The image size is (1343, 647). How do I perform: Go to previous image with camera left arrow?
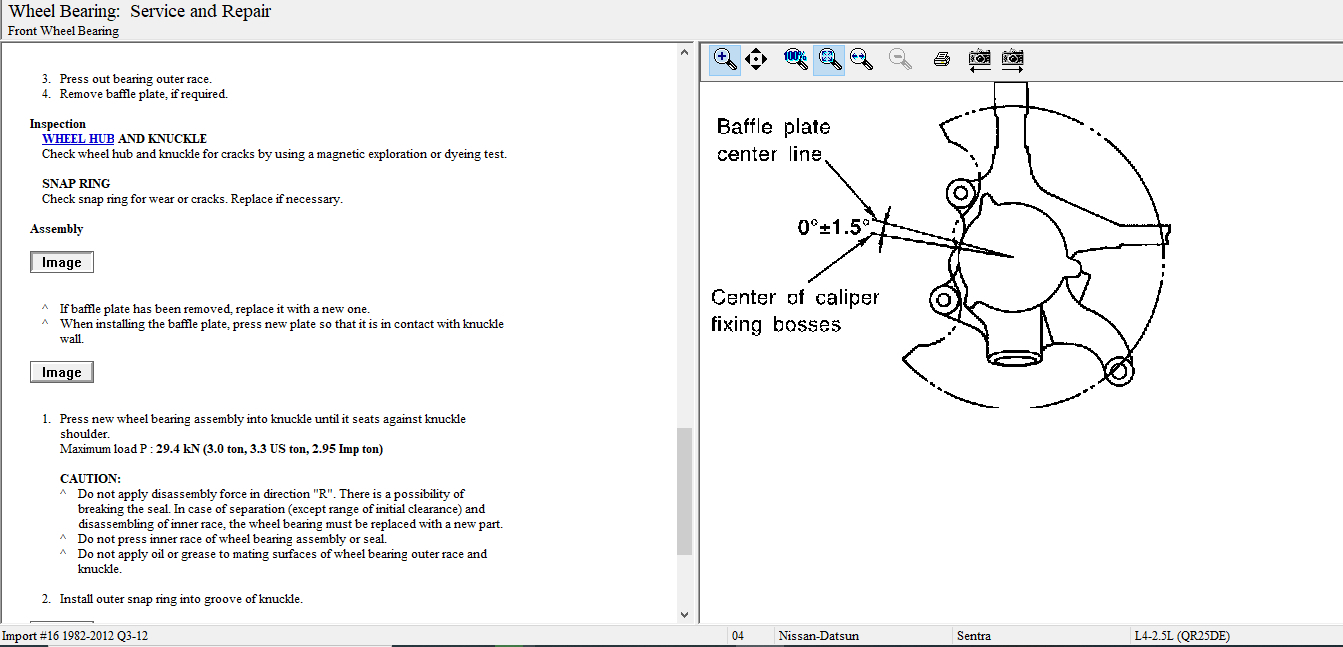point(980,59)
